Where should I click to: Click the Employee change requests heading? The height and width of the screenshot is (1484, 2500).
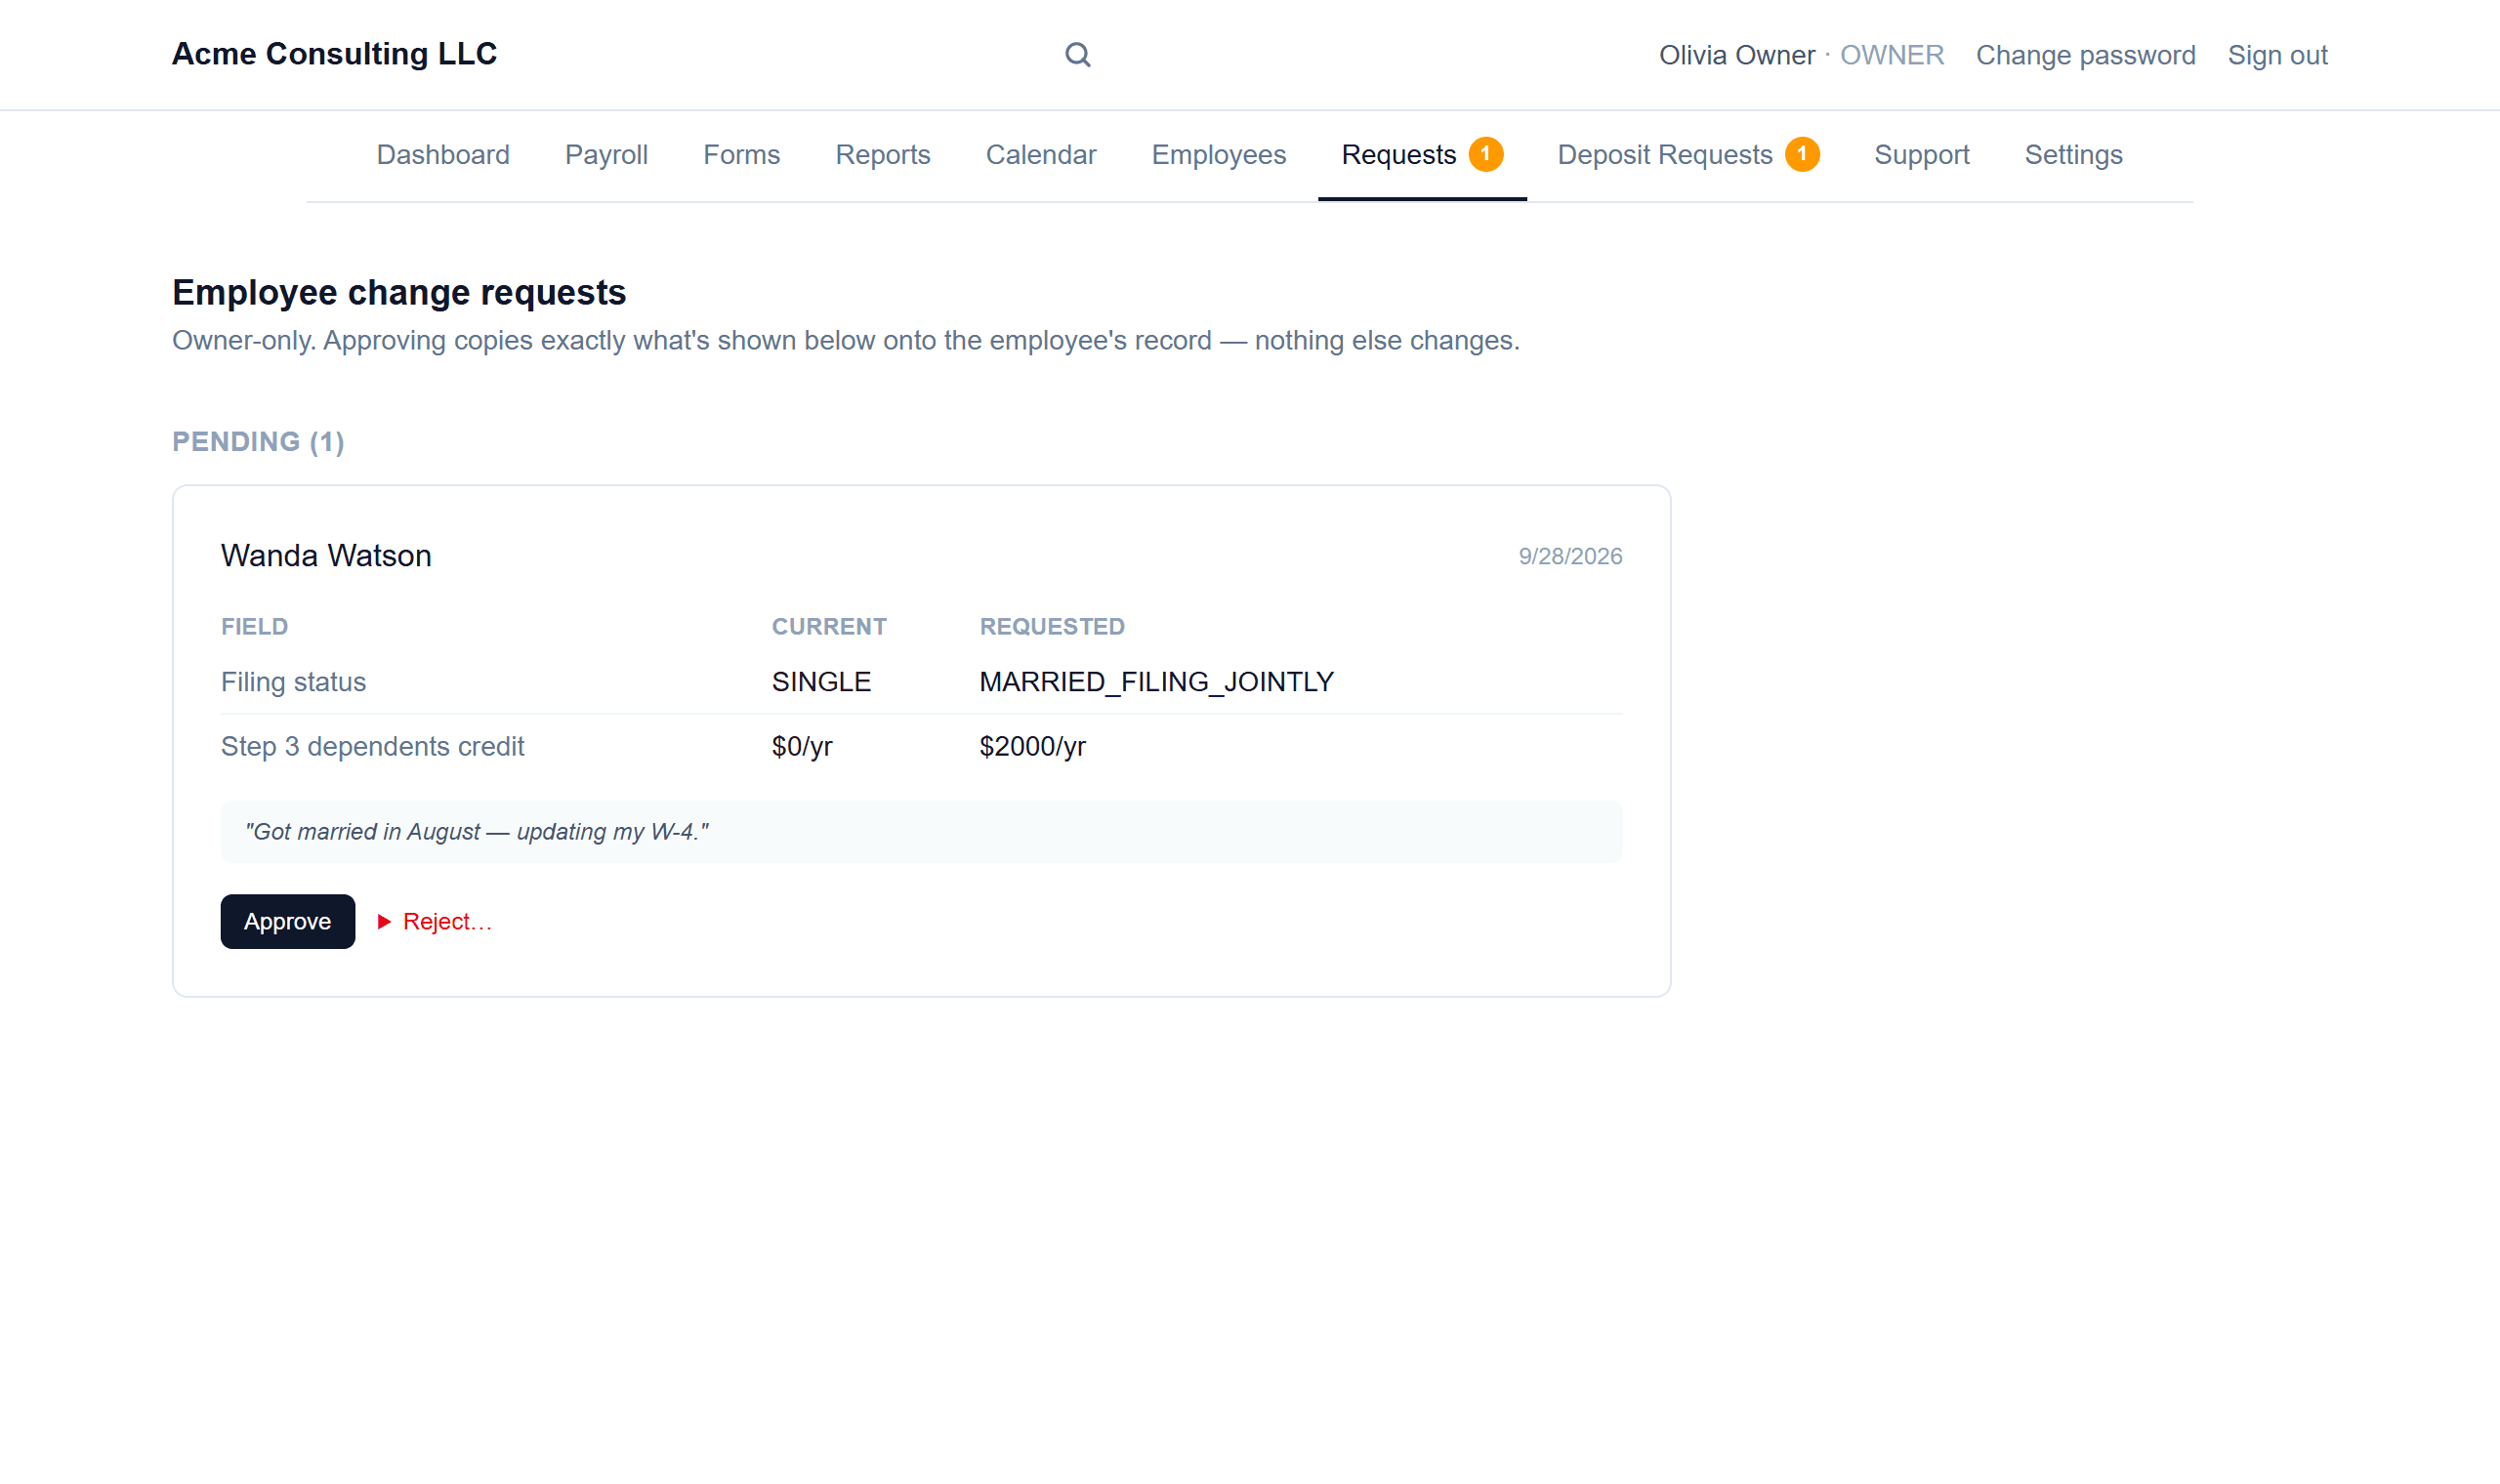(x=399, y=293)
